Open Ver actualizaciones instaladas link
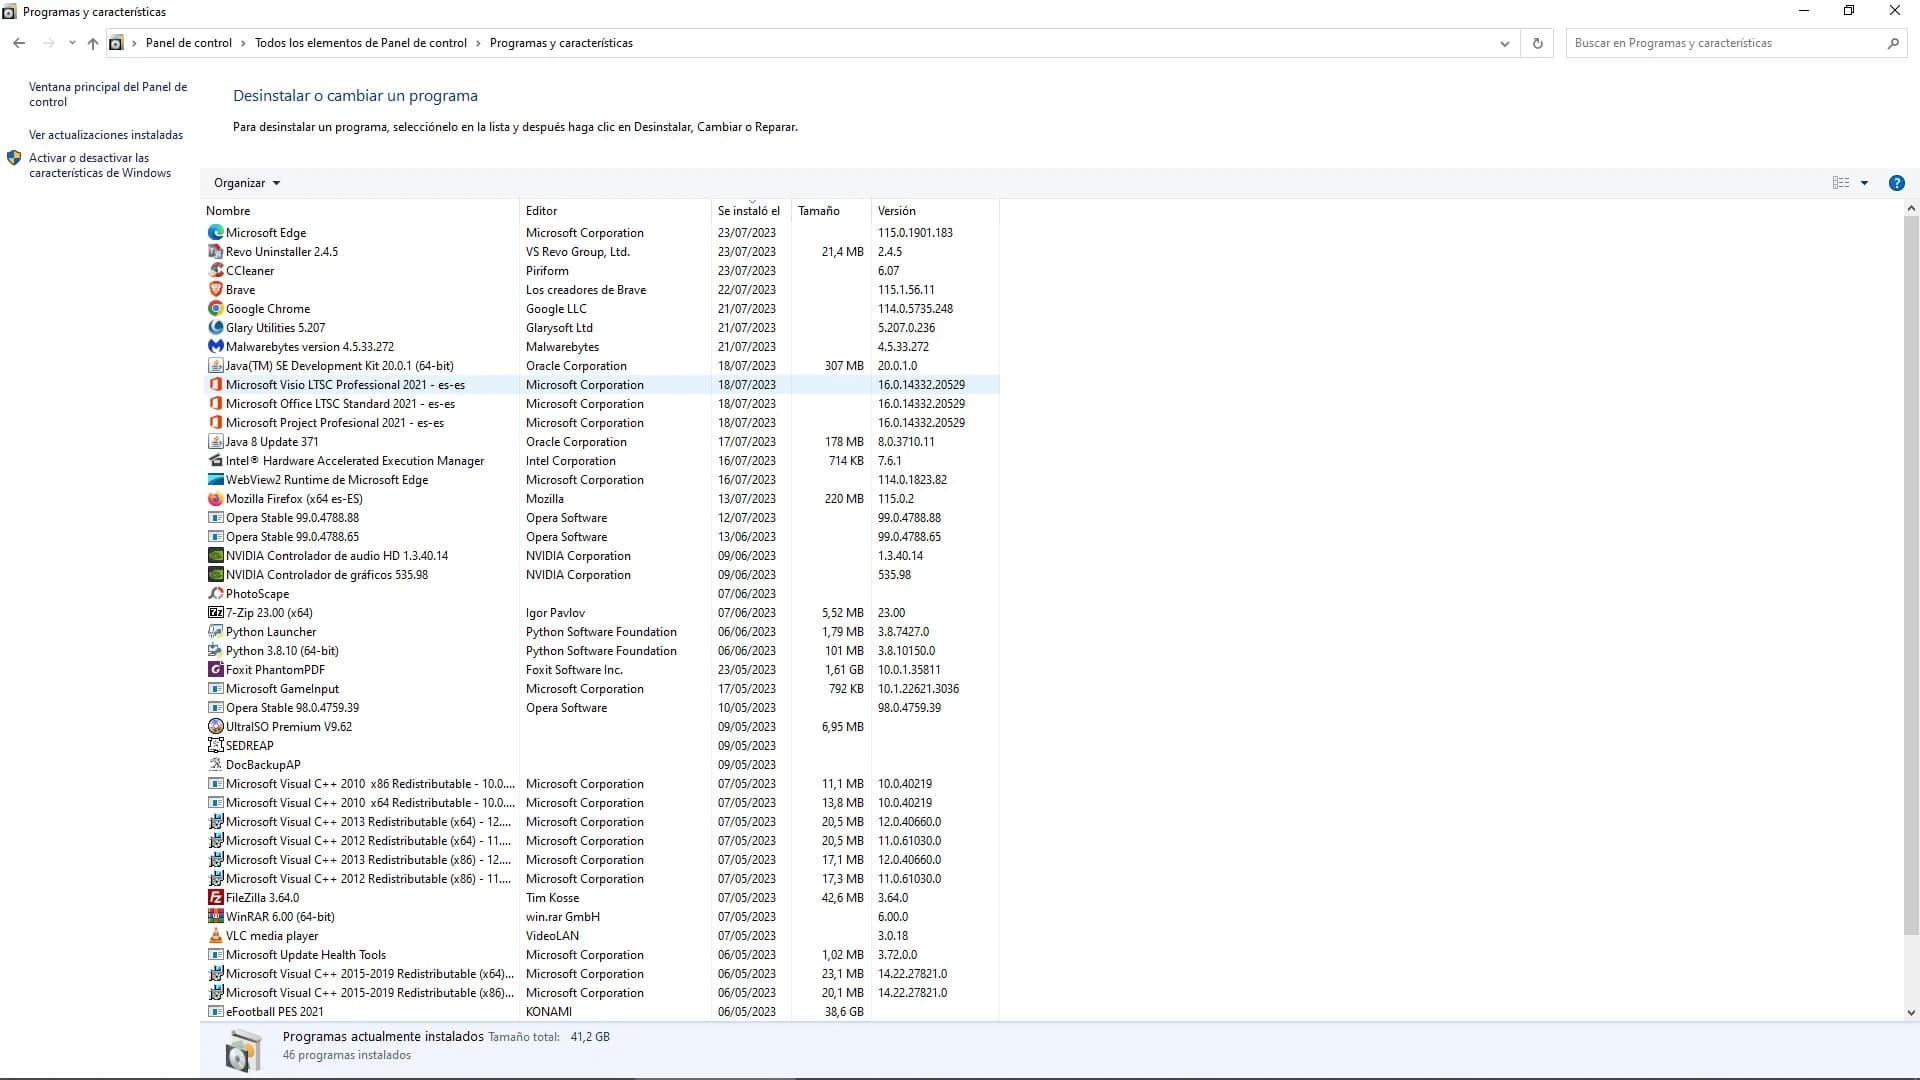 [x=106, y=135]
